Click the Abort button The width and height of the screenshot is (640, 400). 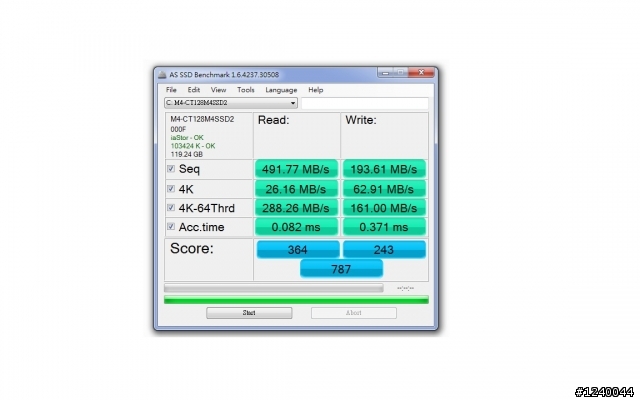coord(353,313)
